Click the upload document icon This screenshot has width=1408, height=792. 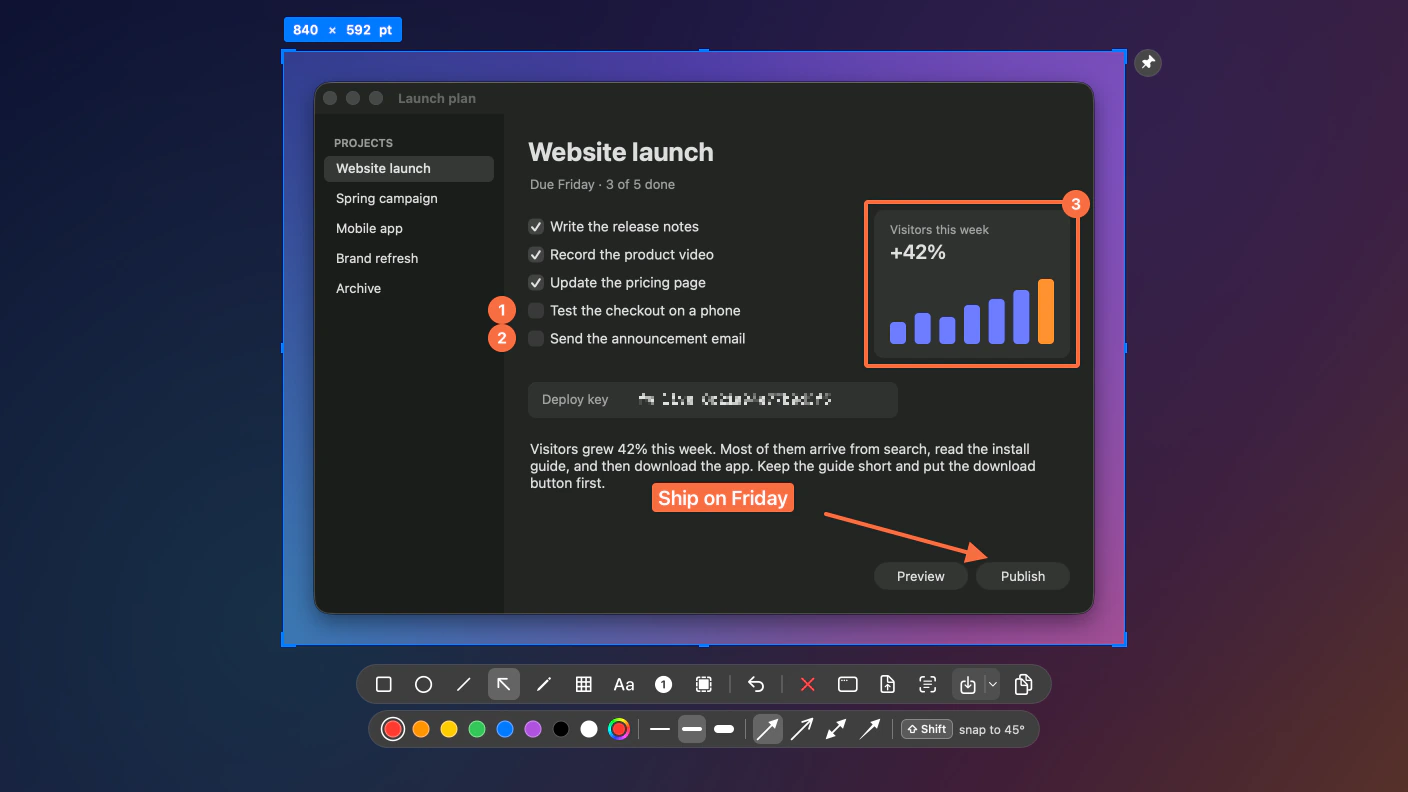(x=888, y=685)
